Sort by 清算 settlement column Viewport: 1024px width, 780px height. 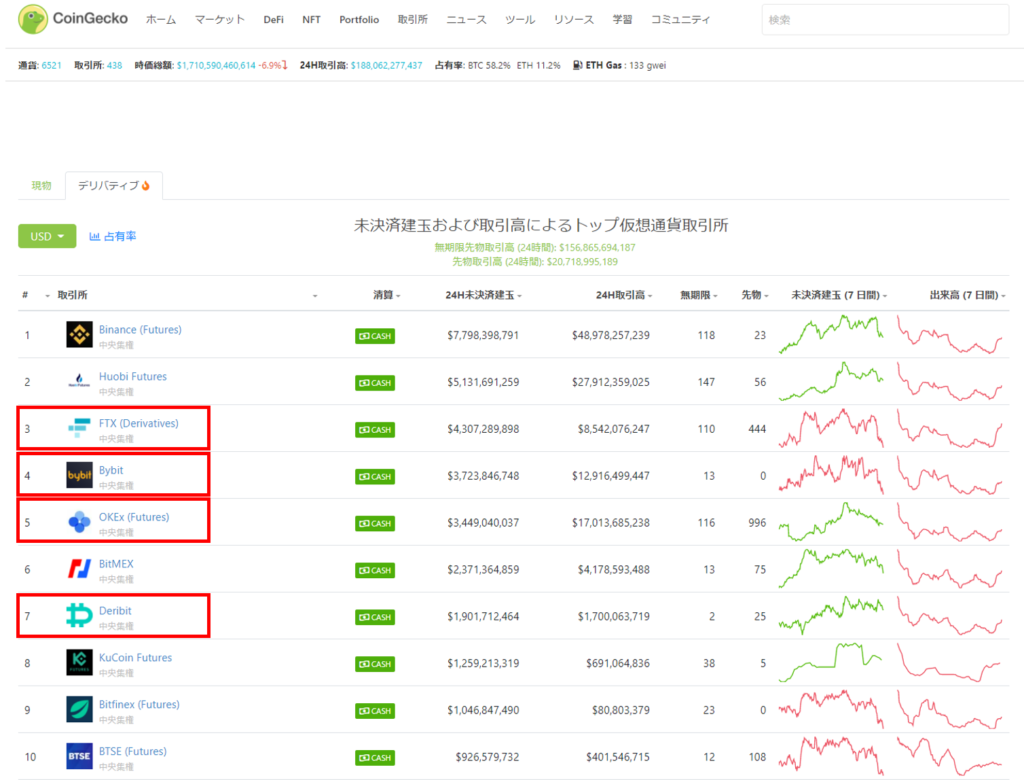coord(387,295)
